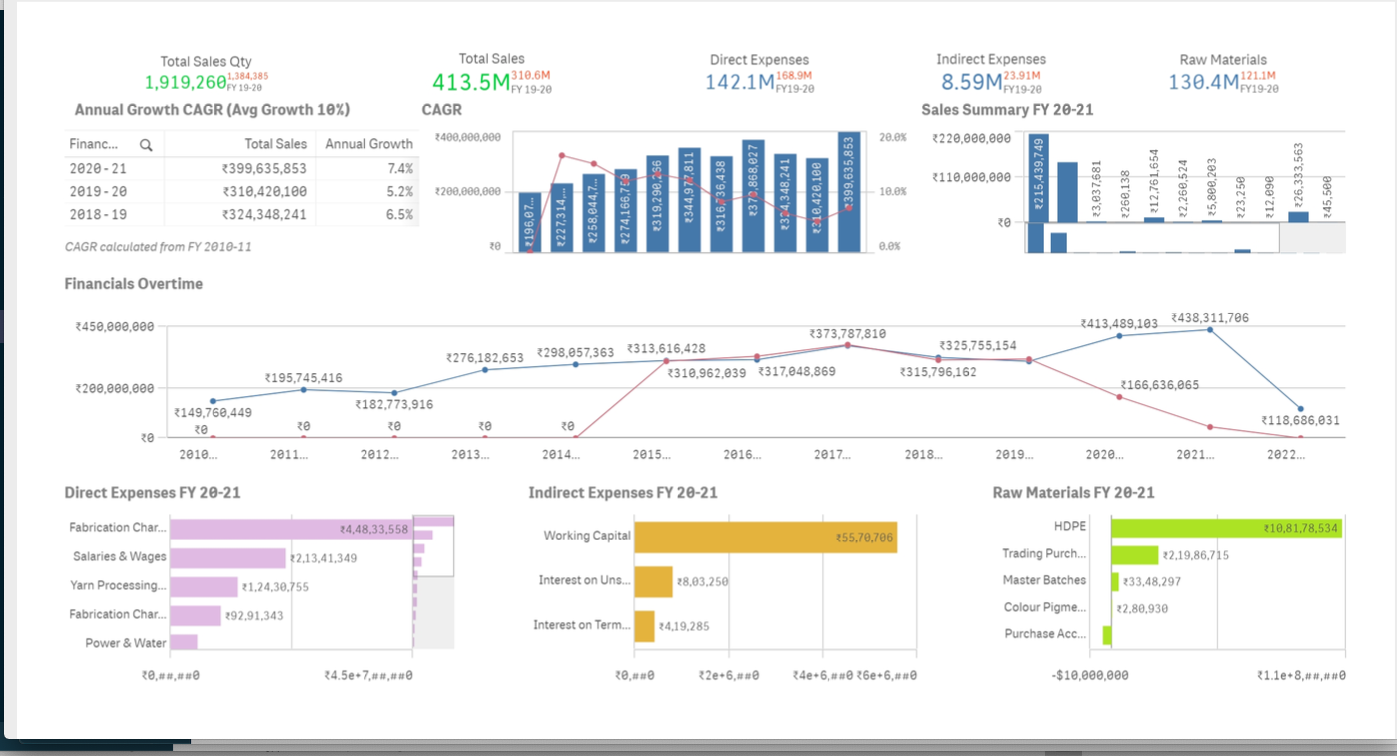1397x756 pixels.
Task: Click the ₹149,760,449 point at 2010
Action: tap(212, 401)
